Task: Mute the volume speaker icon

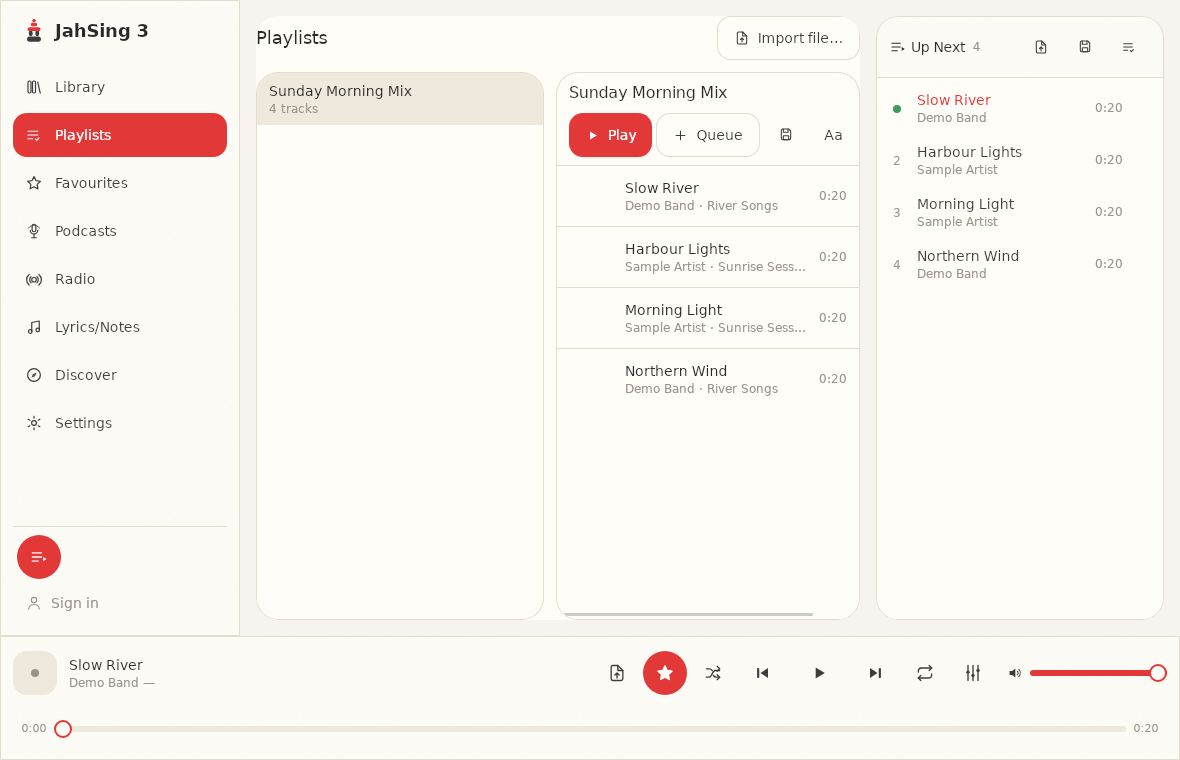Action: click(x=1014, y=673)
